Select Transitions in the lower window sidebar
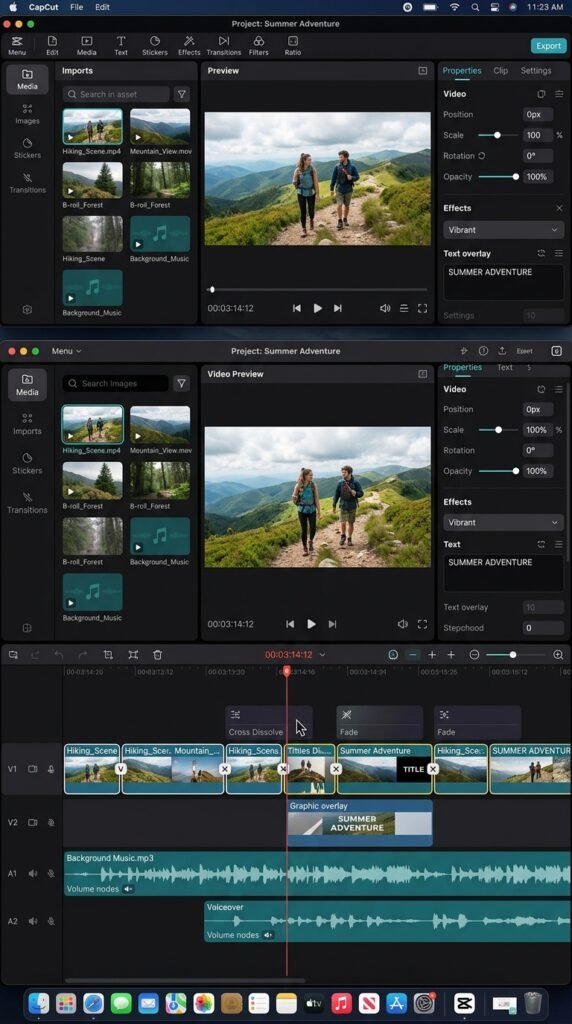Screen dimensions: 572x1024 pos(27,502)
